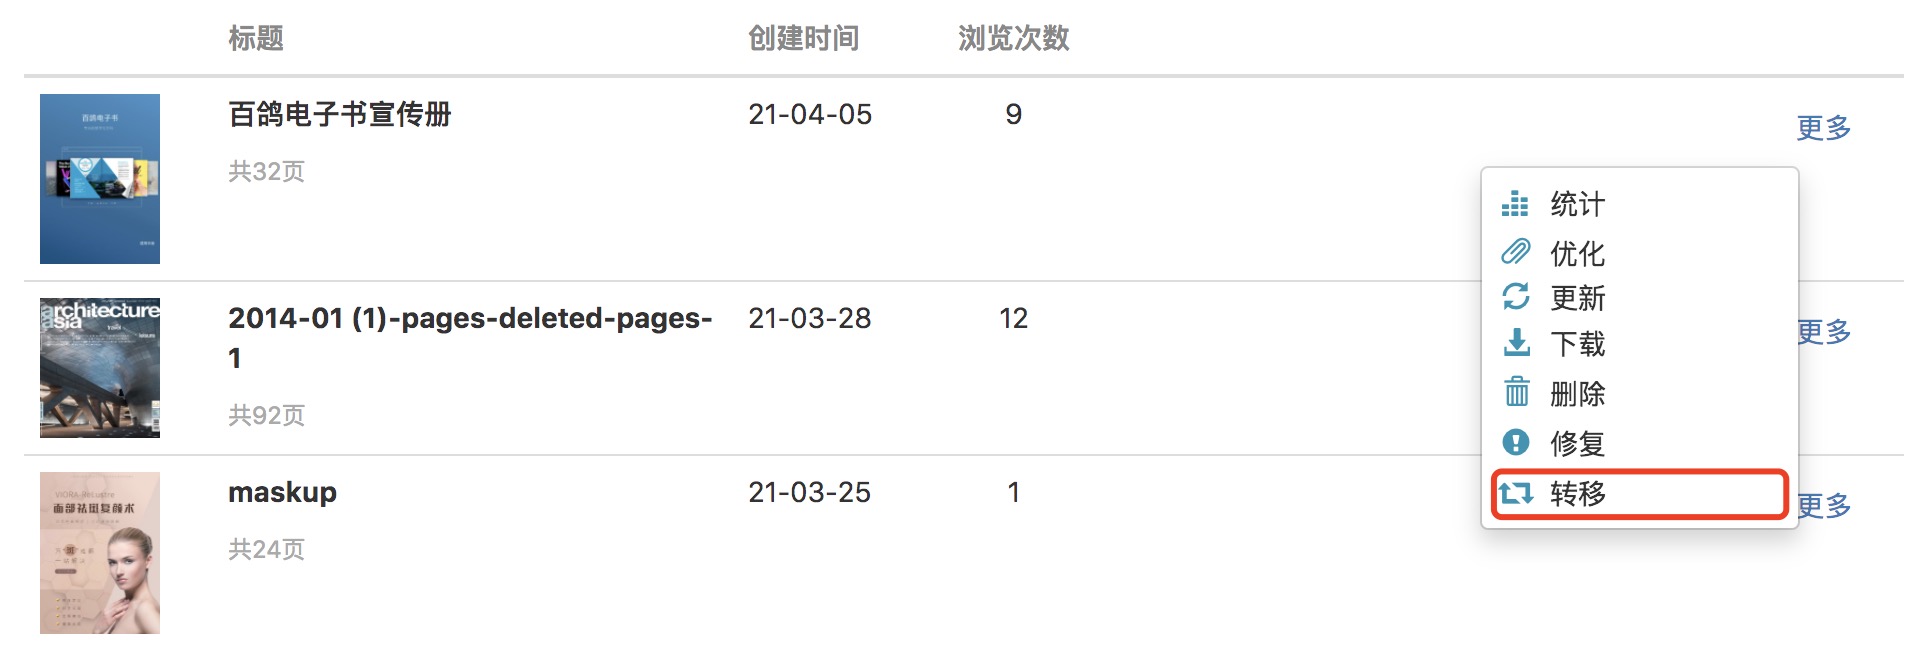1928x650 pixels.
Task: Expand 更多 options for the 2014-01 document
Action: pos(1825,332)
